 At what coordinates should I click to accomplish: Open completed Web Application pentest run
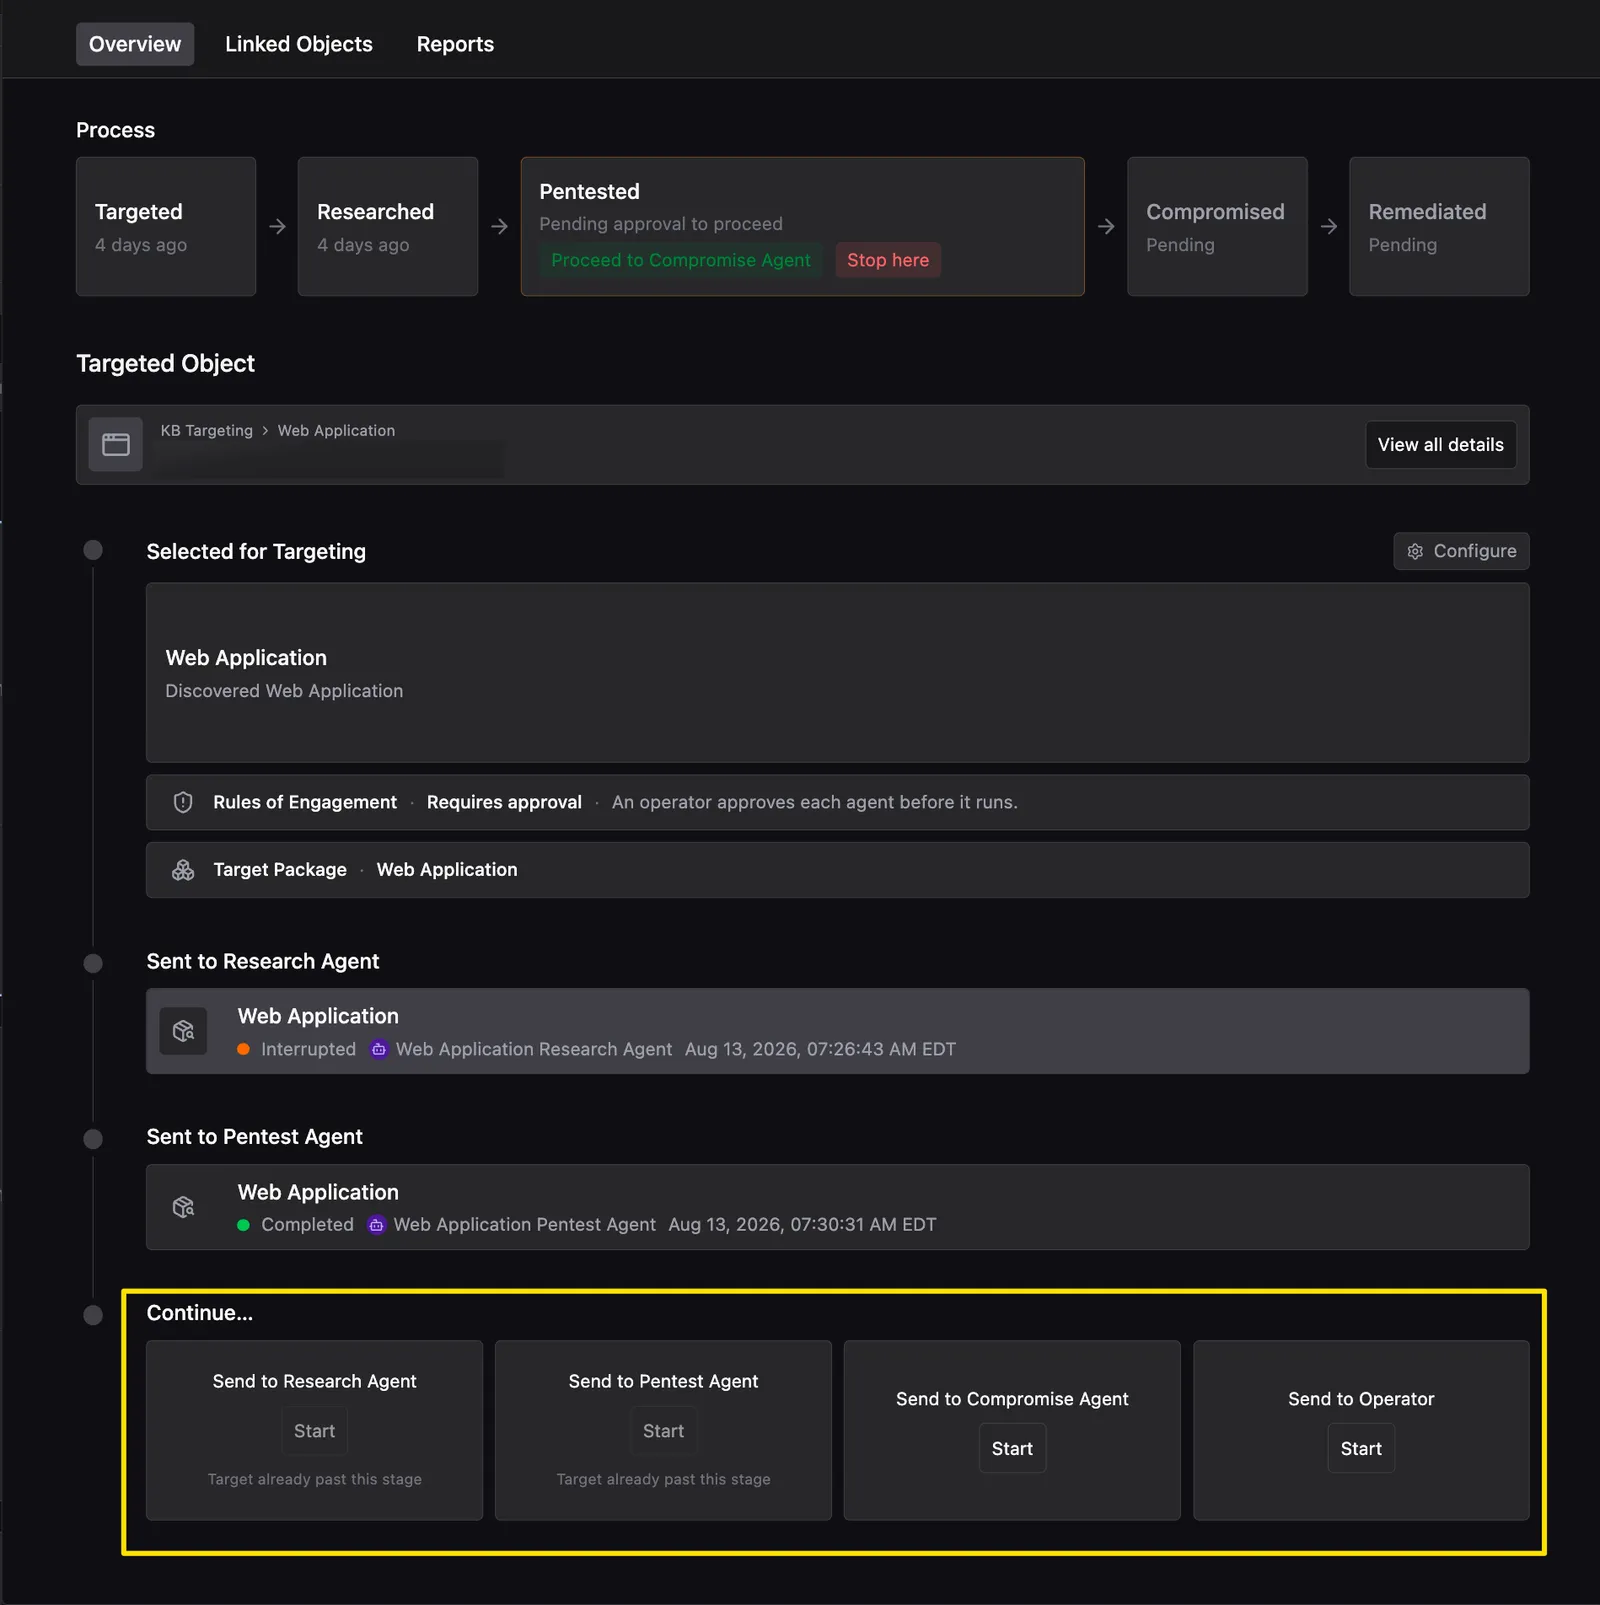click(837, 1207)
